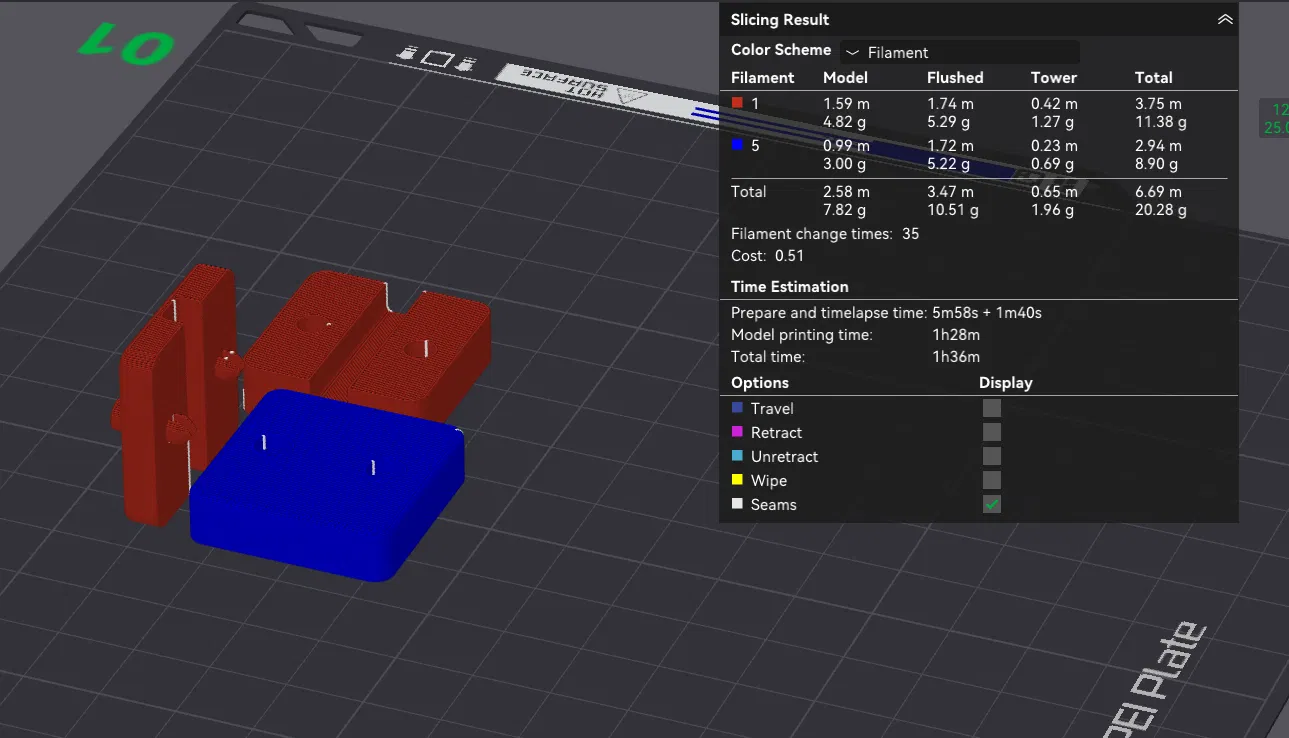Click the tower value 0.69 g
The width and height of the screenshot is (1289, 738).
pyautogui.click(x=1054, y=164)
